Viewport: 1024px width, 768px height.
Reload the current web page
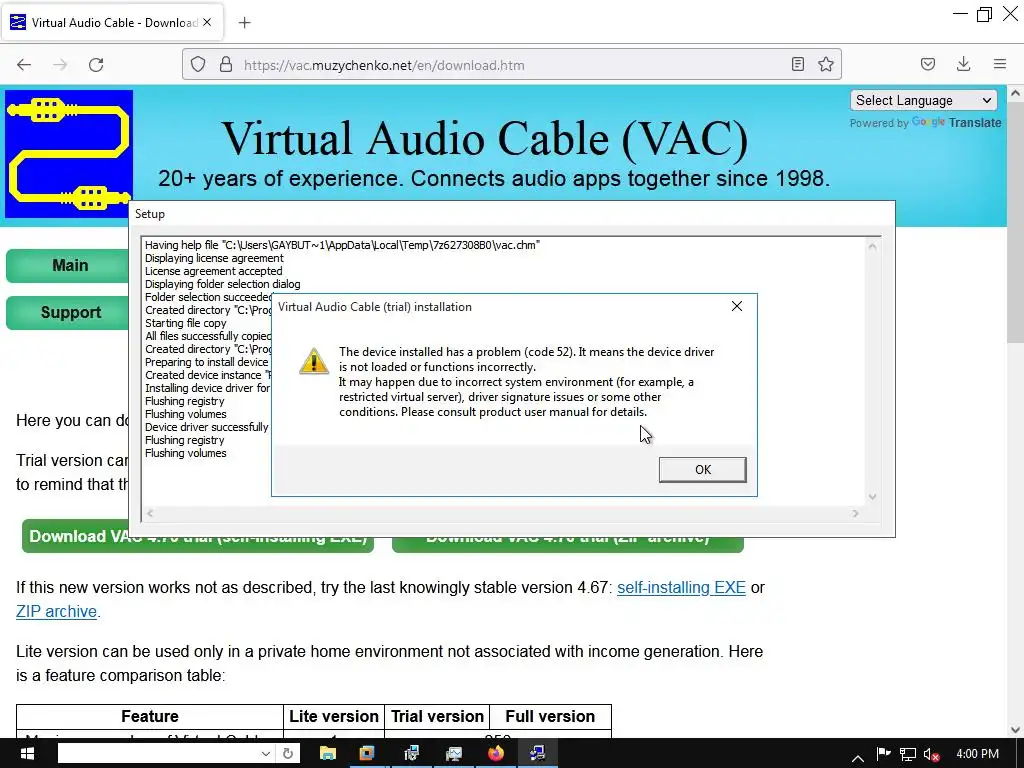(96, 65)
